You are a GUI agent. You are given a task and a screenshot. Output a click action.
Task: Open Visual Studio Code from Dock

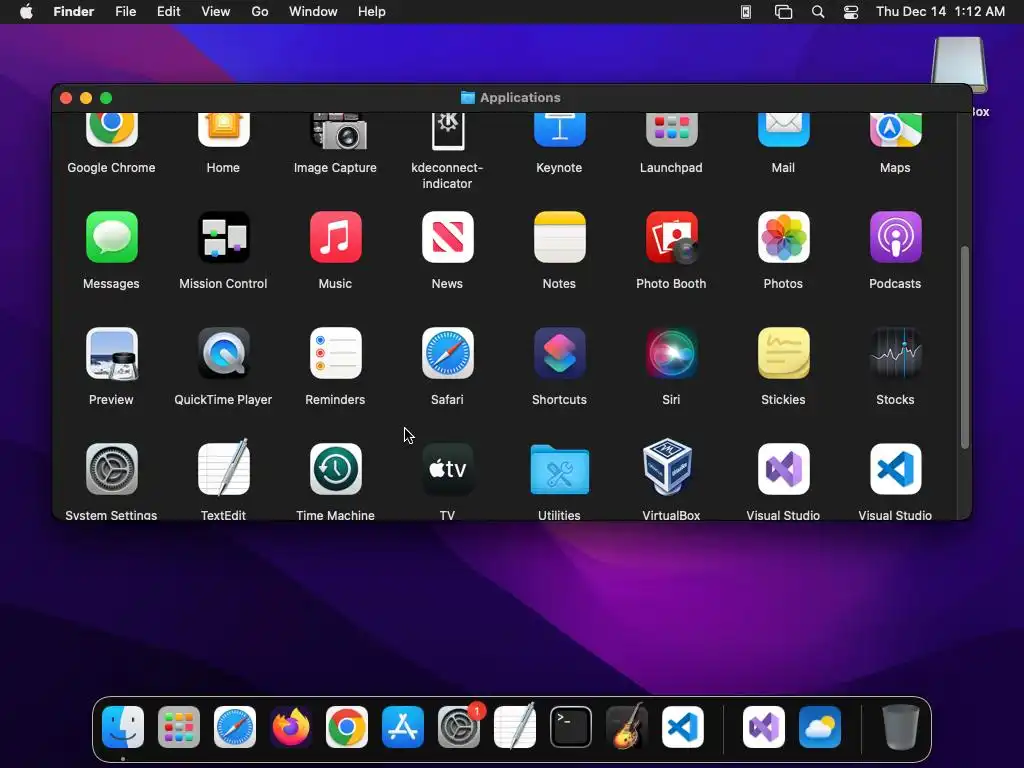[683, 727]
